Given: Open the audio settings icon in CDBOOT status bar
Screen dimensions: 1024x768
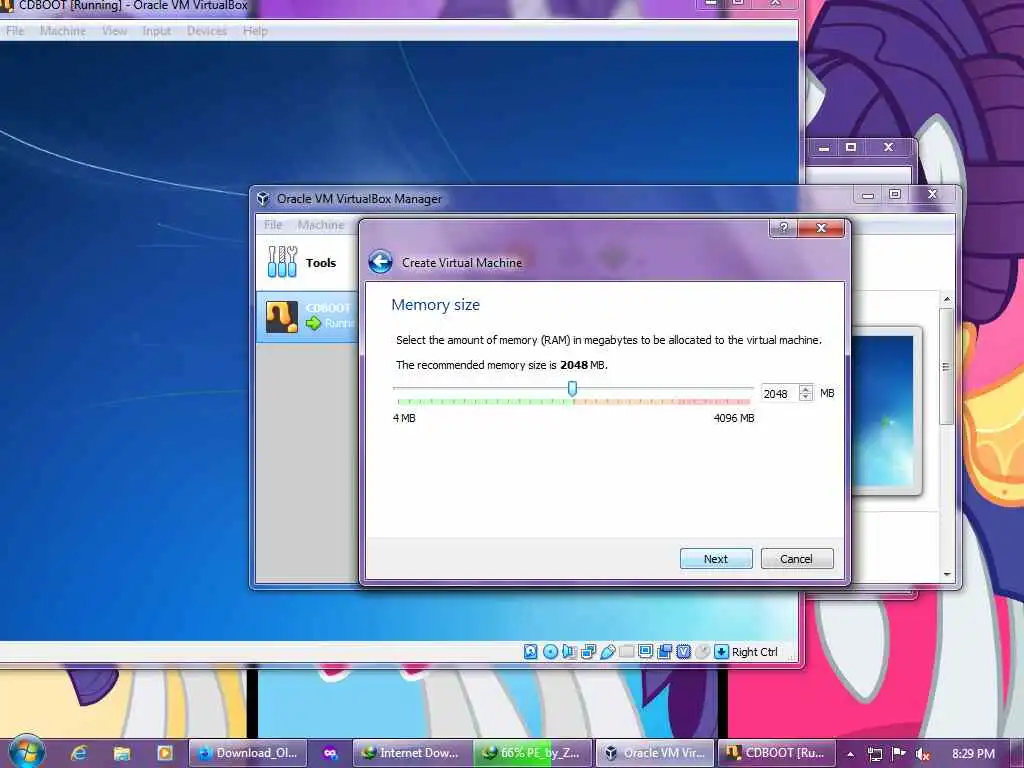Looking at the screenshot, I should tap(569, 652).
